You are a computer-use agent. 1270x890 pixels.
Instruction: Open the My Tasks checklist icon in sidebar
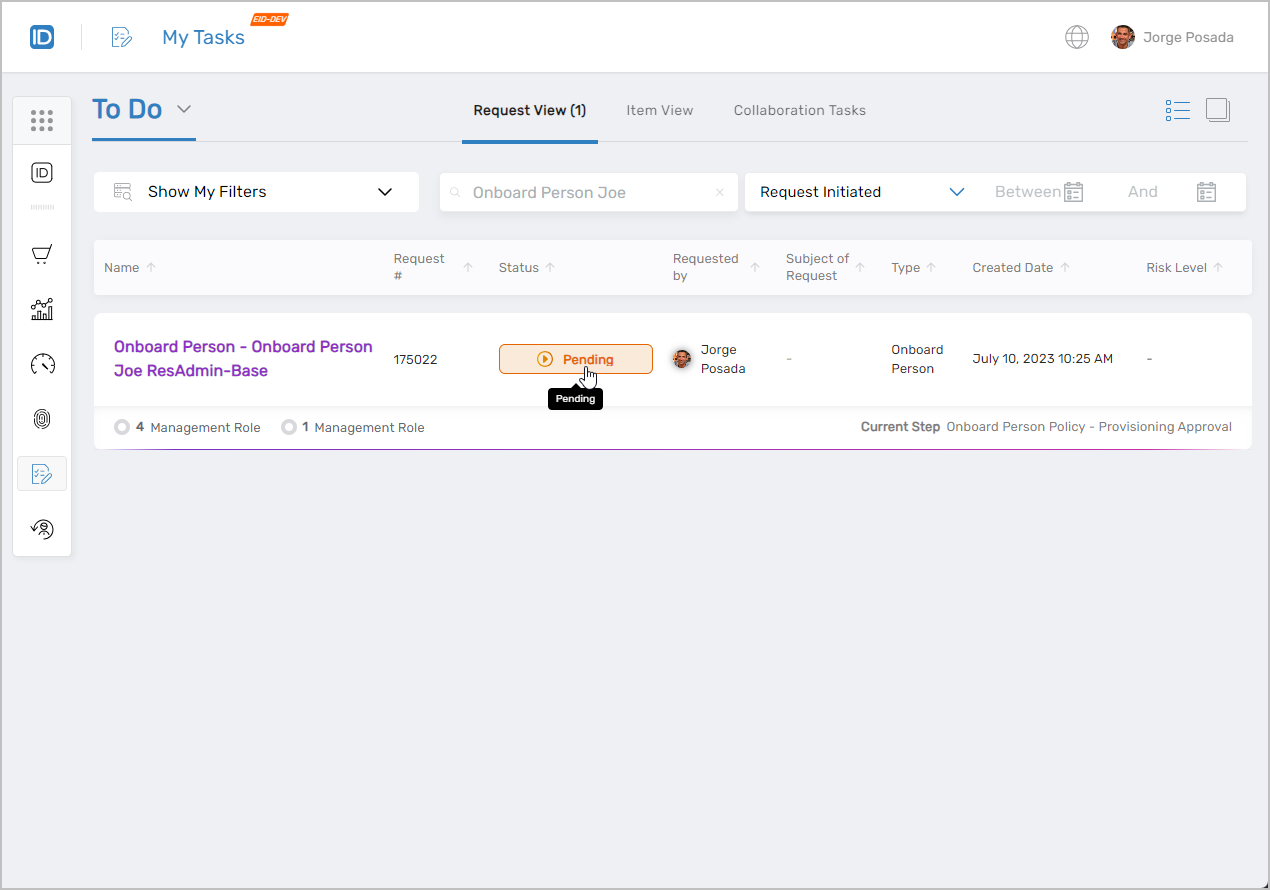point(41,473)
